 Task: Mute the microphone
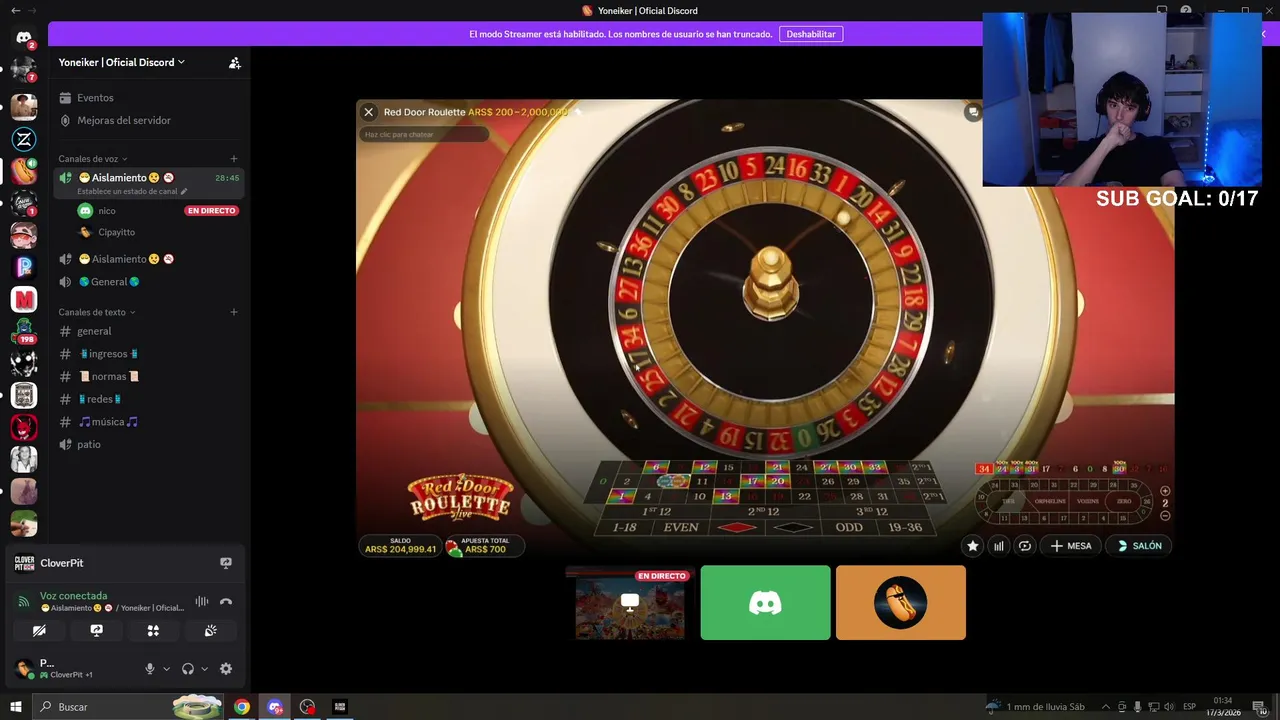[x=150, y=669]
